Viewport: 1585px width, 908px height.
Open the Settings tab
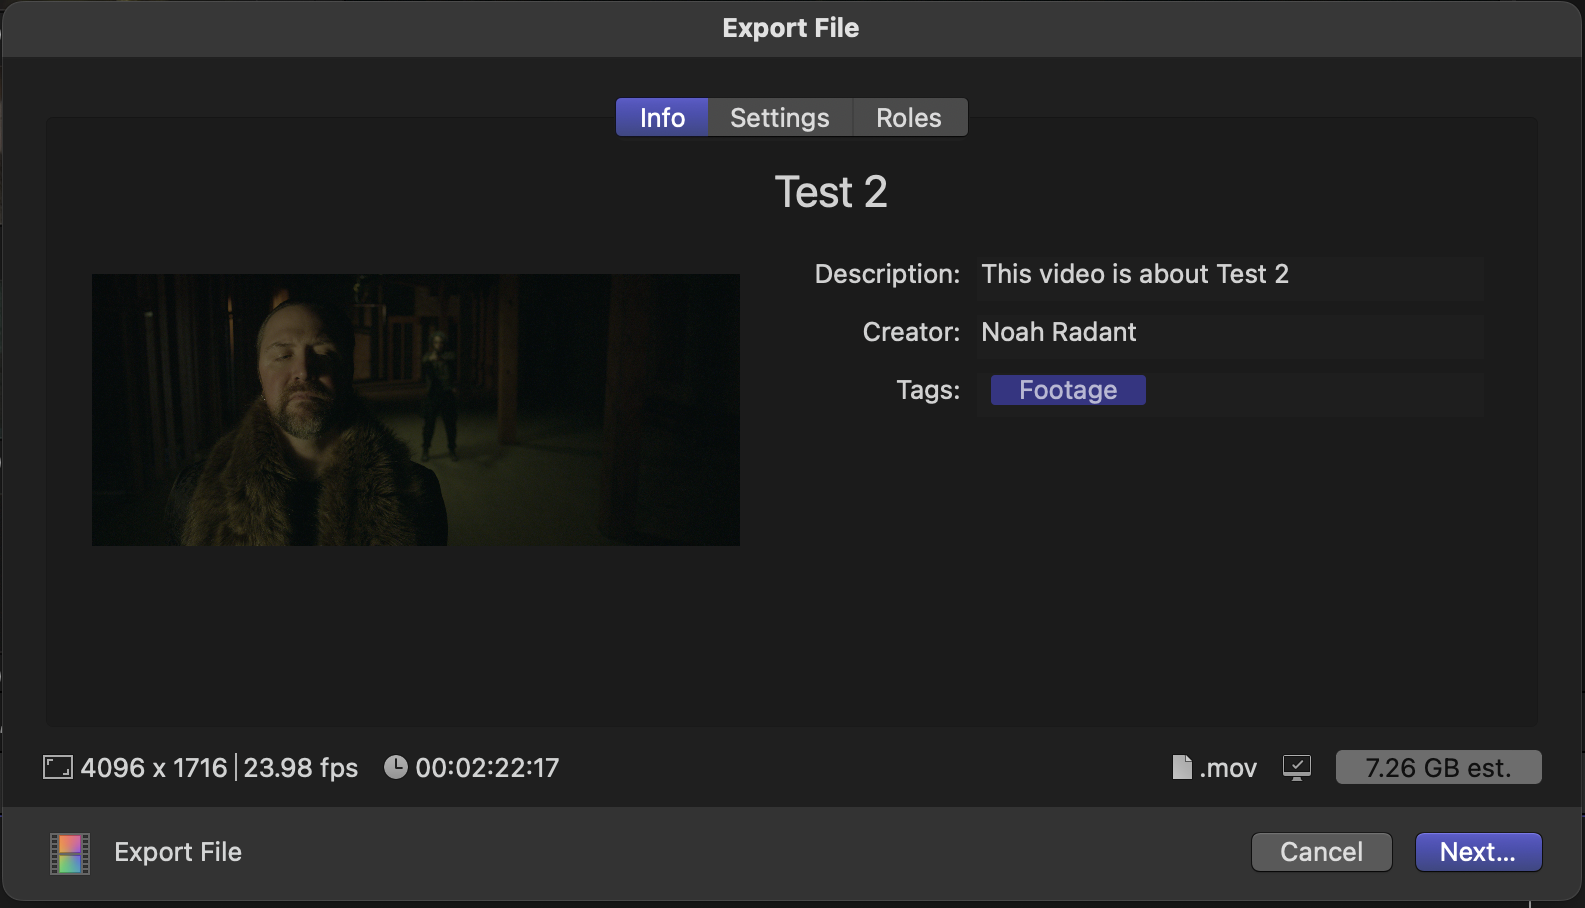(780, 117)
